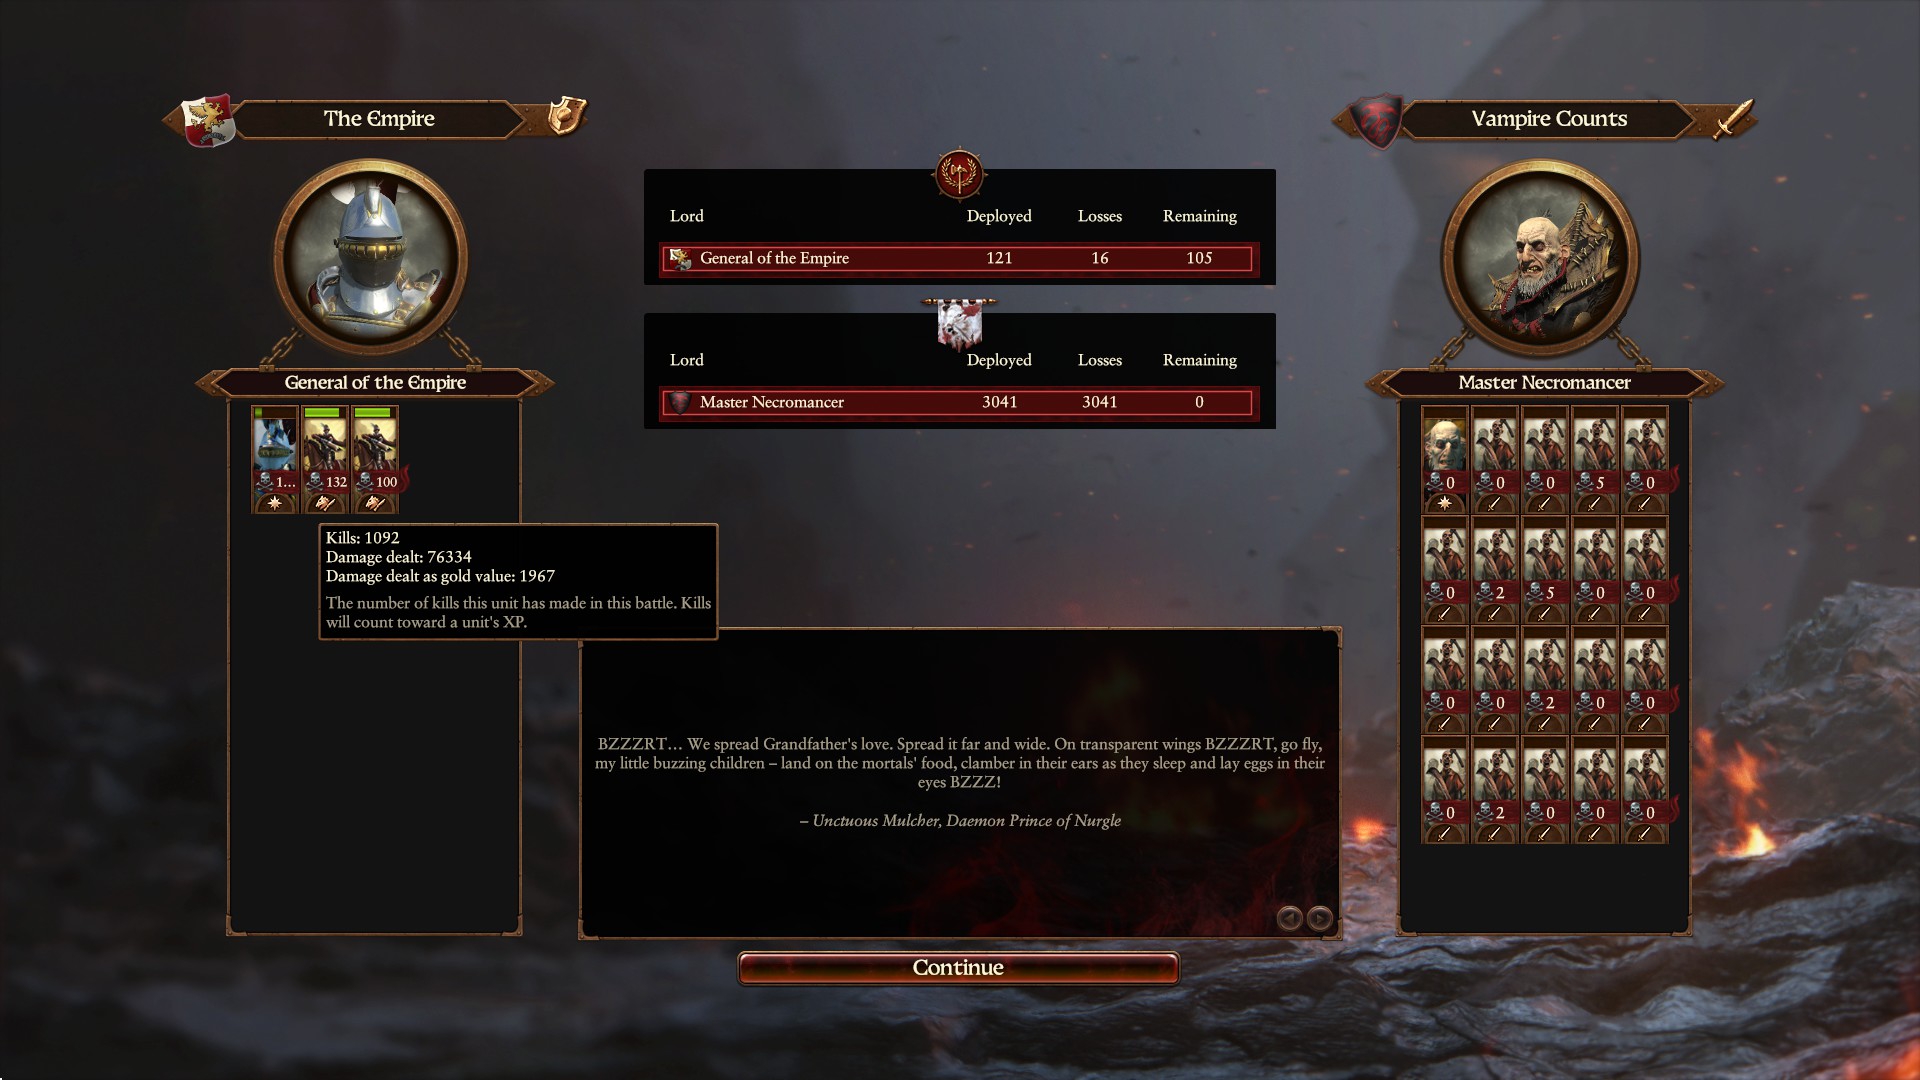Select the General of the Empire results row
Image resolution: width=1920 pixels, height=1080 pixels.
click(x=959, y=258)
